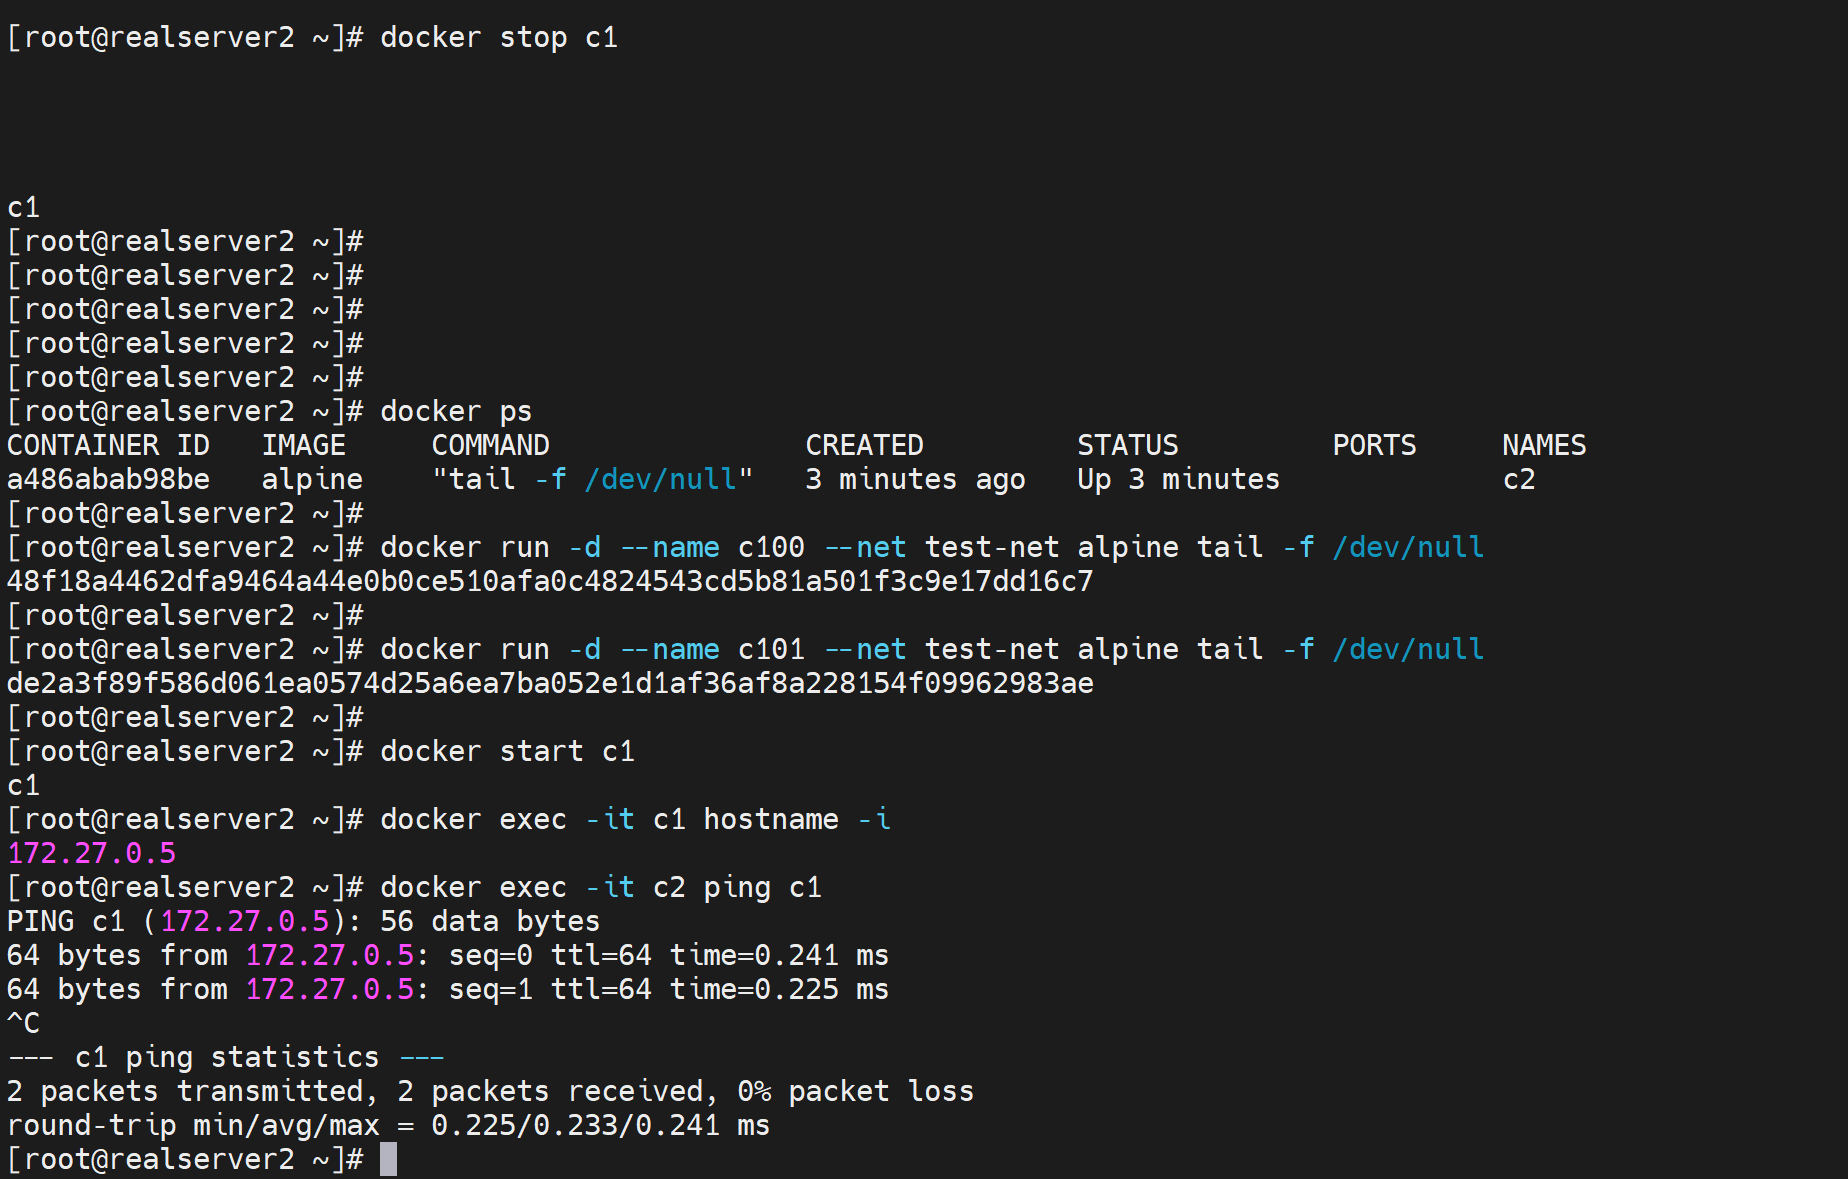Screen dimensions: 1848x1179
Task: Click the '3 minutes ago' created value
Action: point(914,480)
